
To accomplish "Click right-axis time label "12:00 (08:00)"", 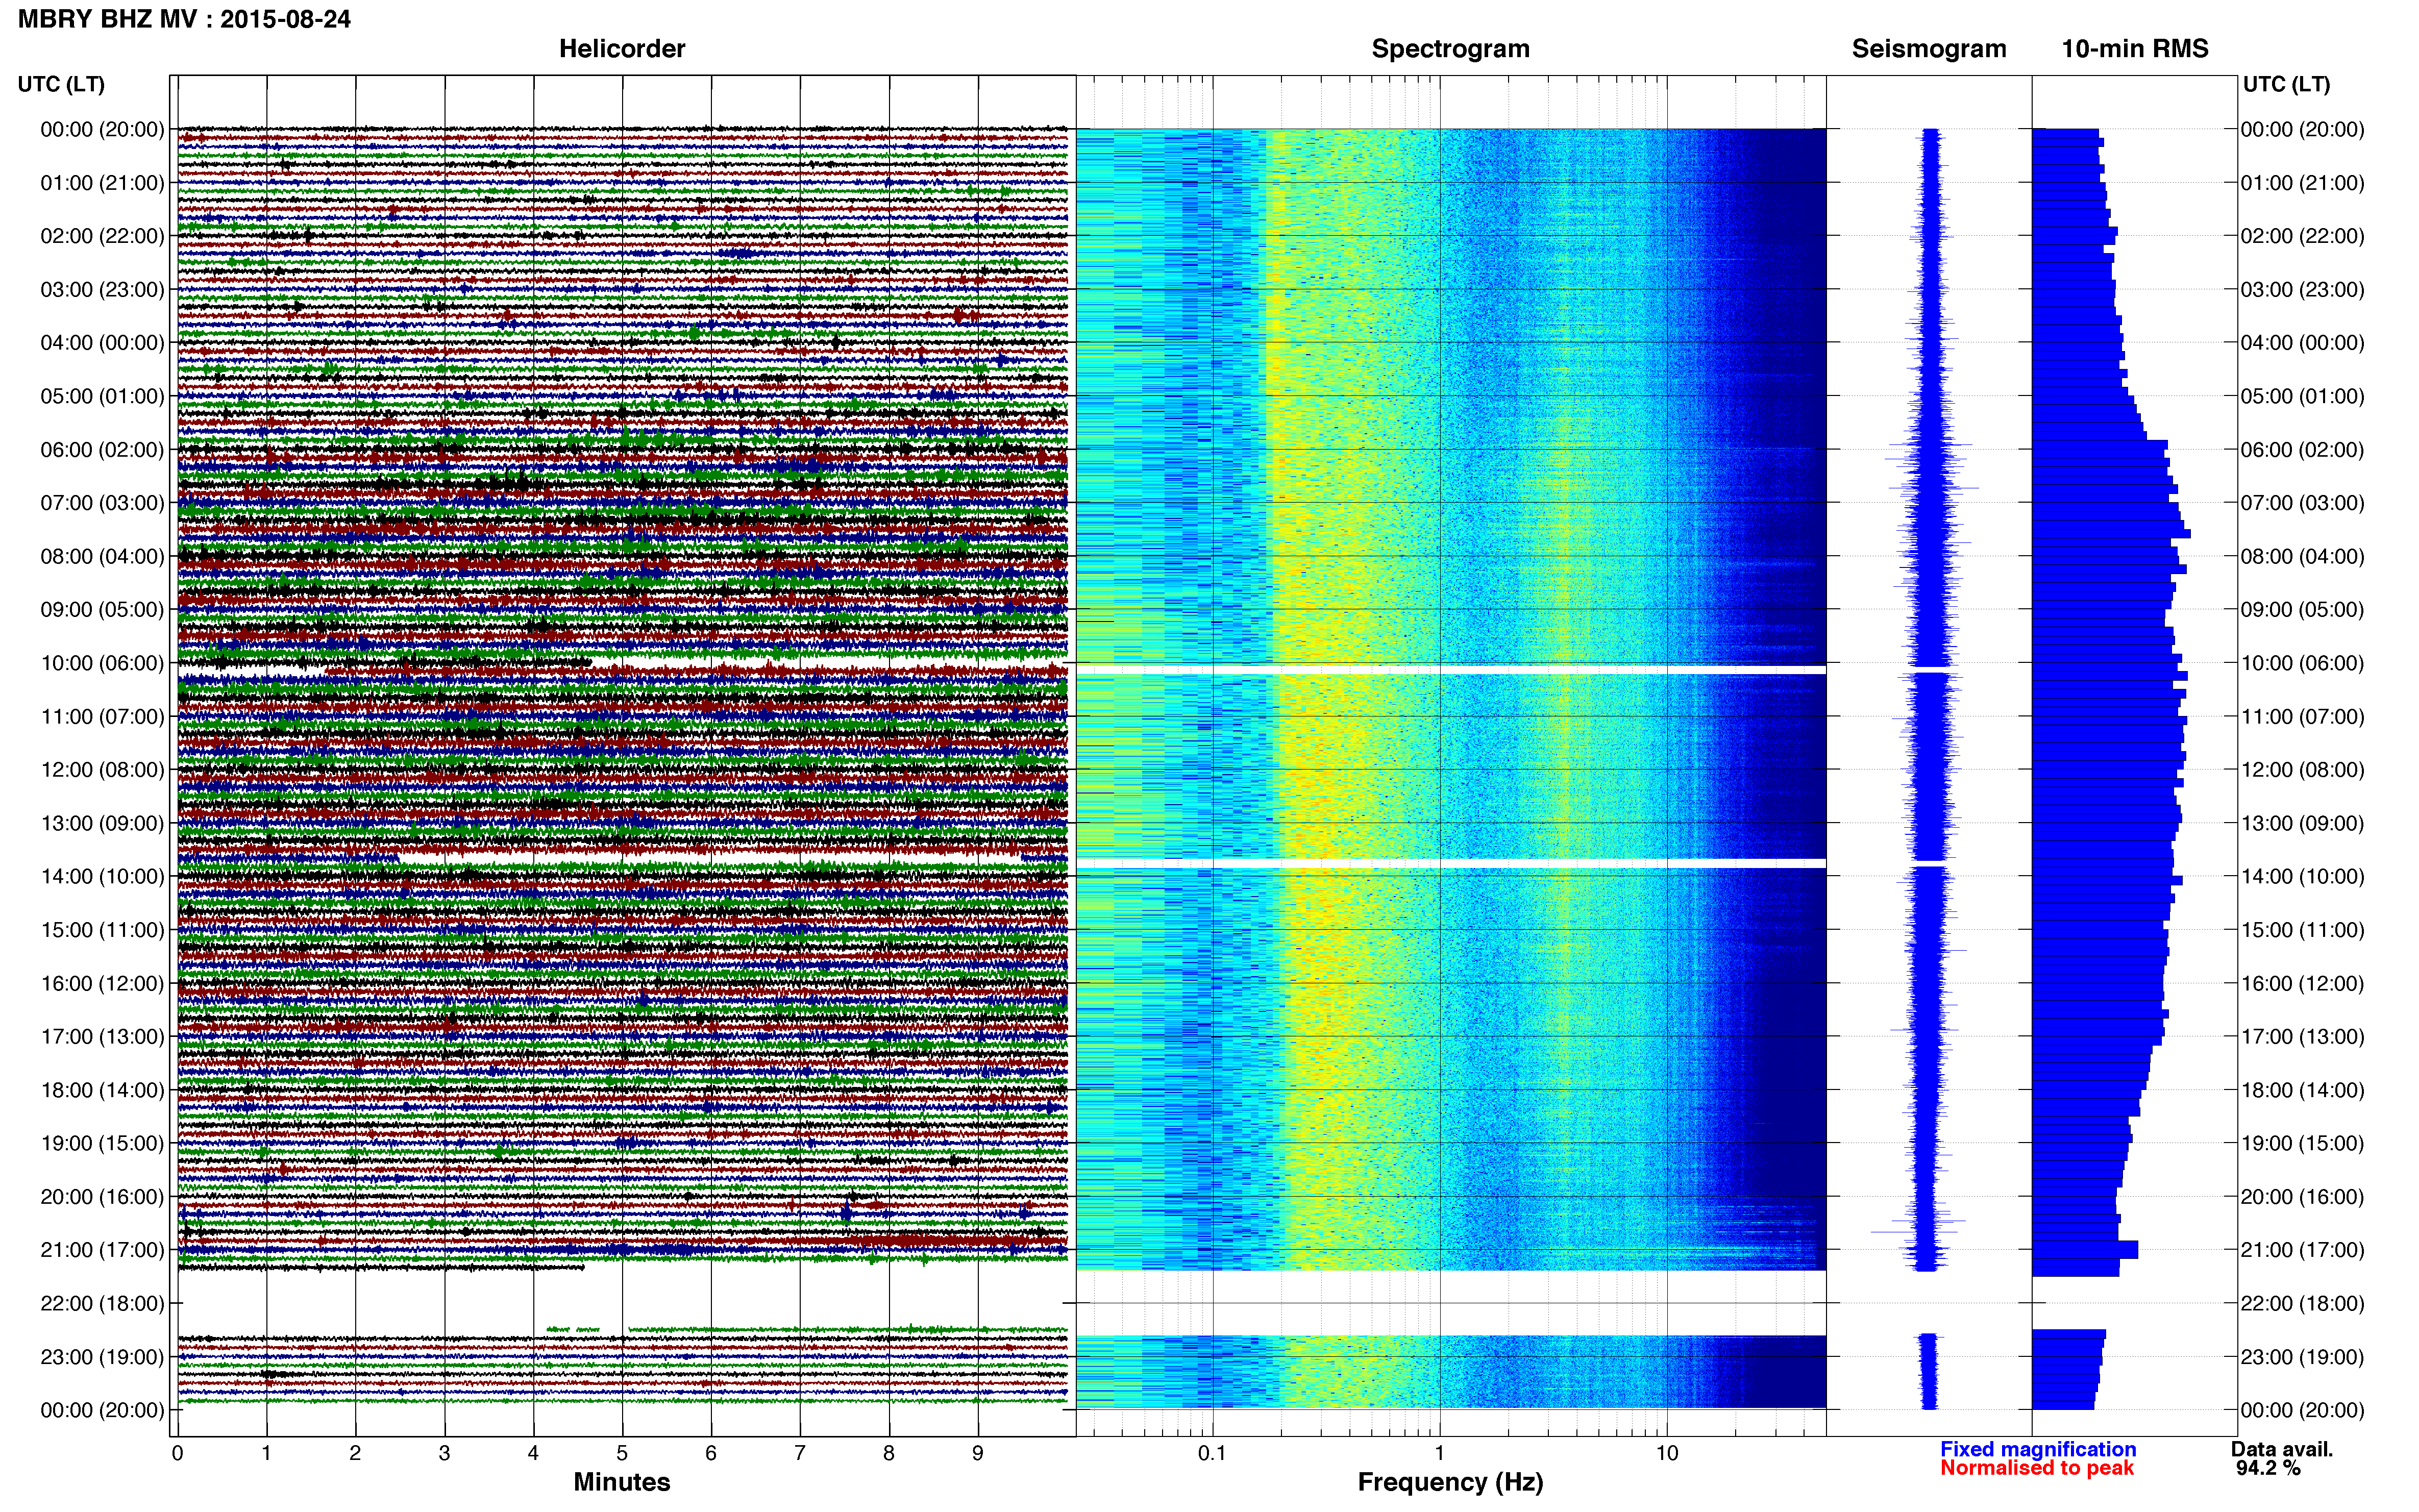I will (x=2303, y=770).
